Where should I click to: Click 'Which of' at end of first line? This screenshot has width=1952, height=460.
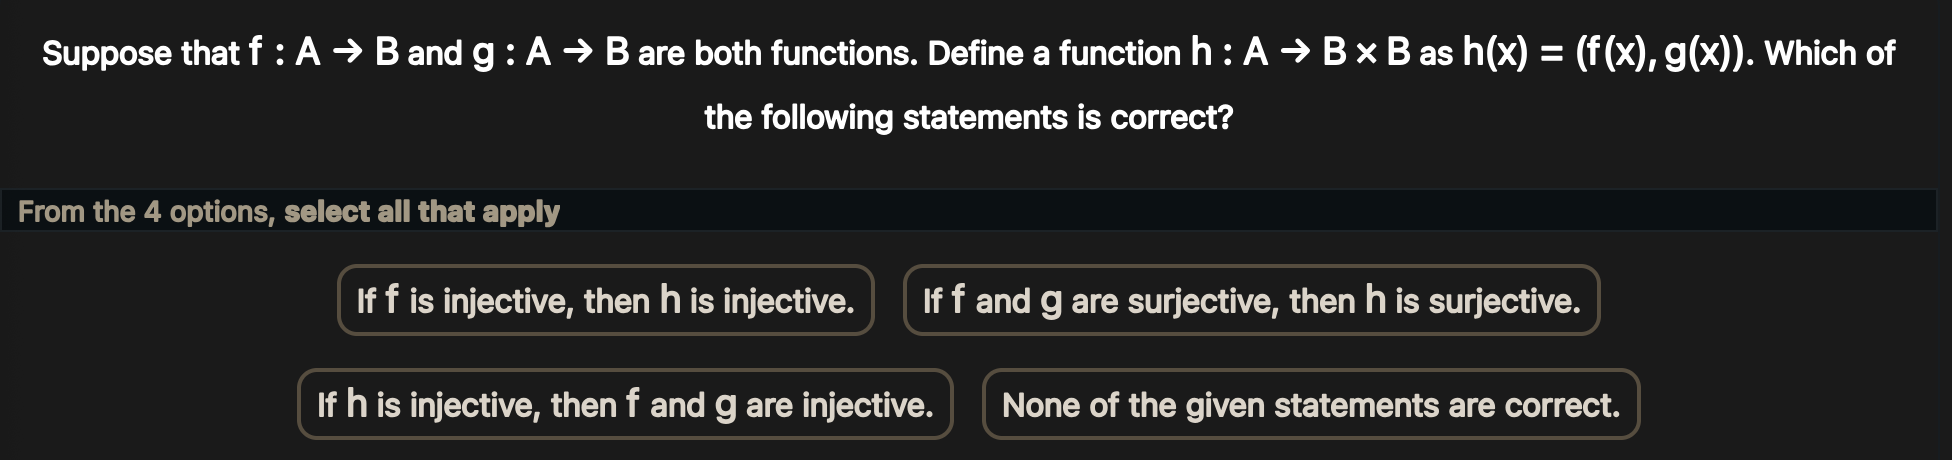click(x=1829, y=53)
